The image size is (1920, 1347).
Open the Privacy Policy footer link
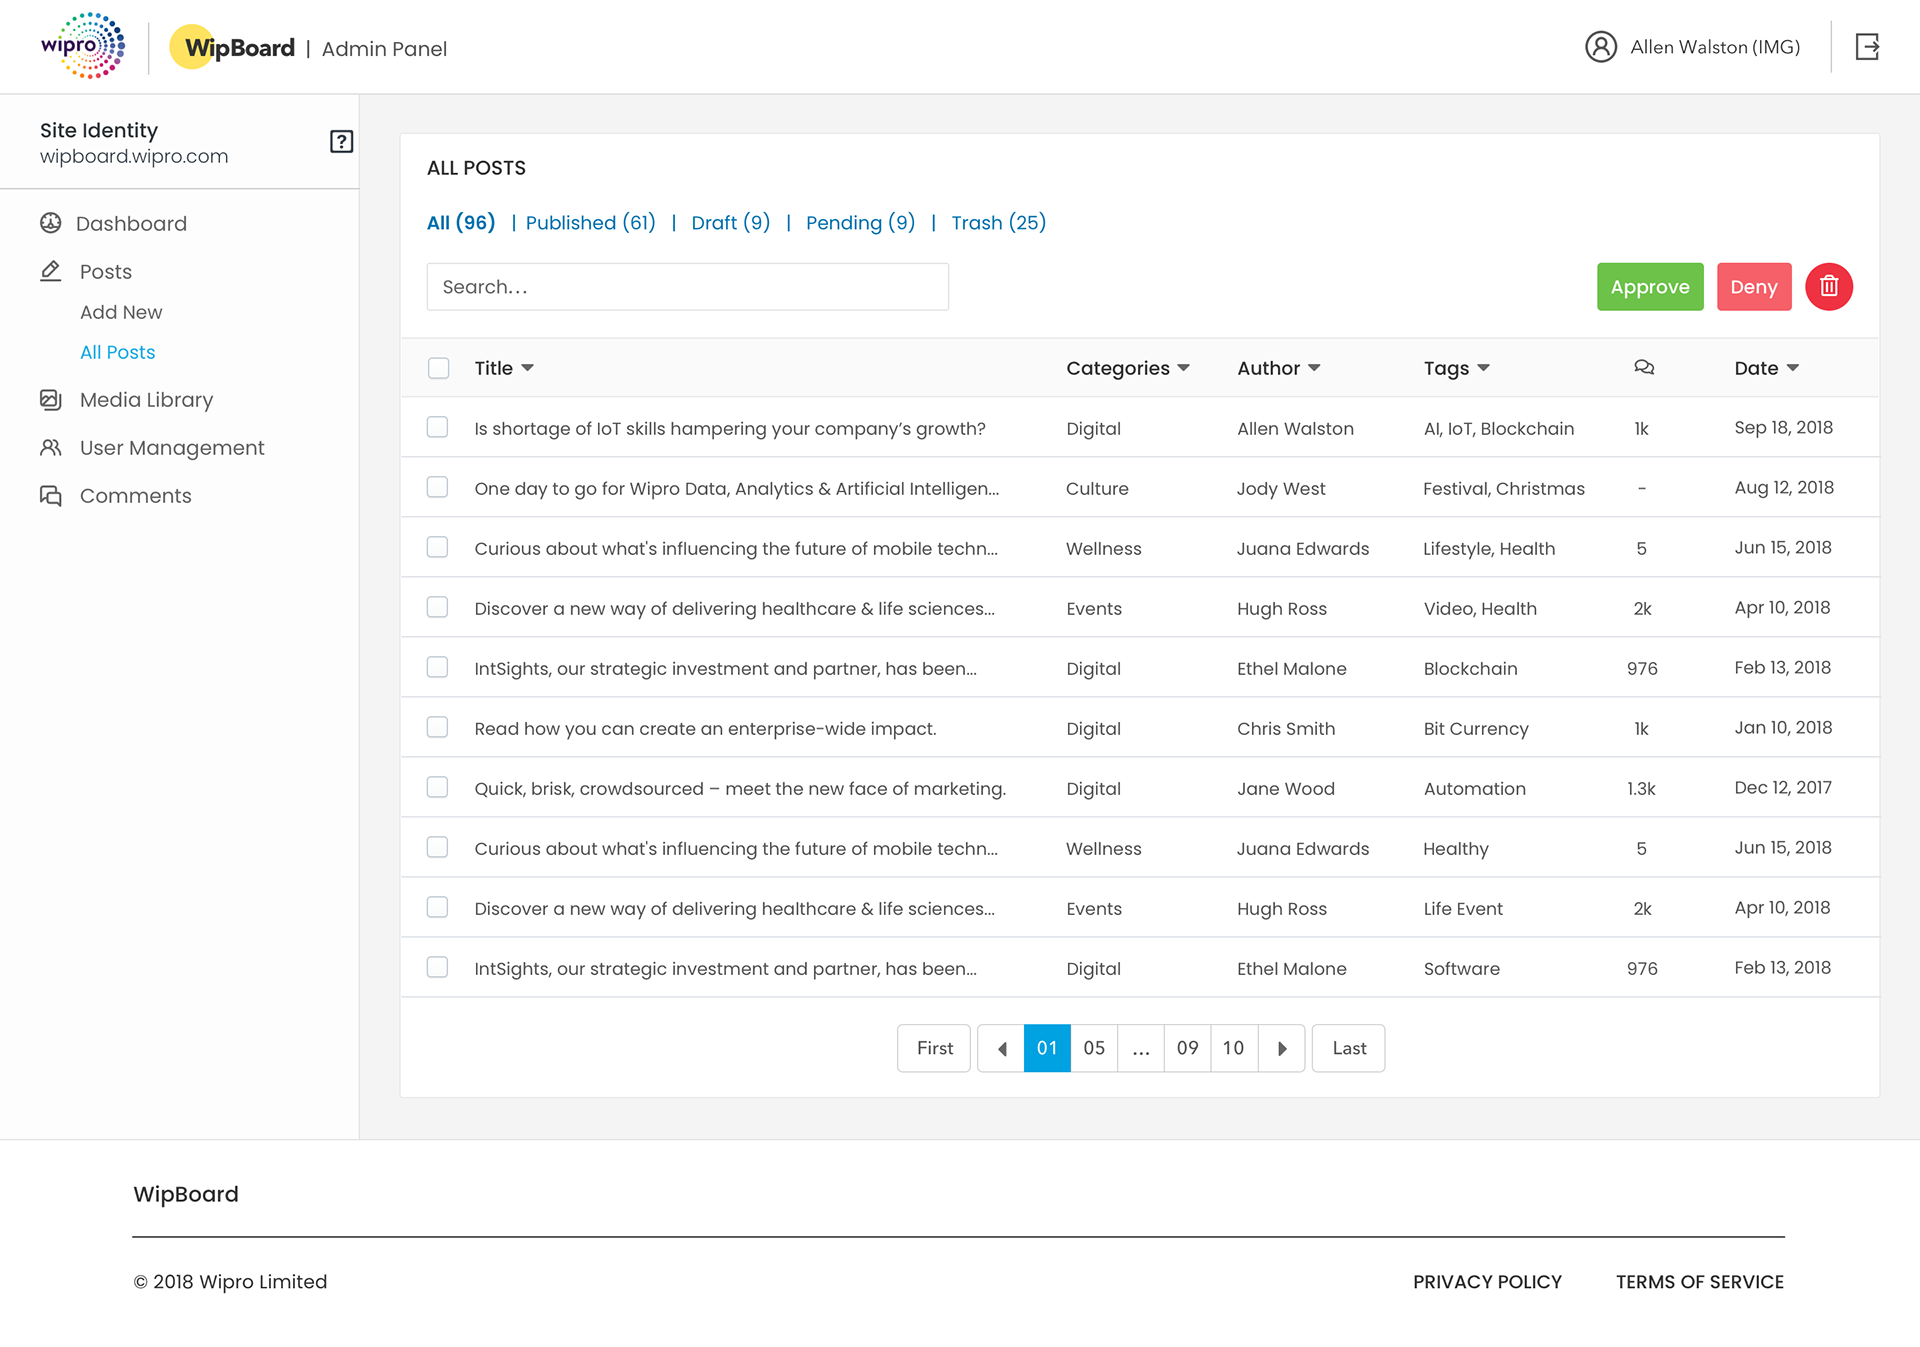1487,1282
